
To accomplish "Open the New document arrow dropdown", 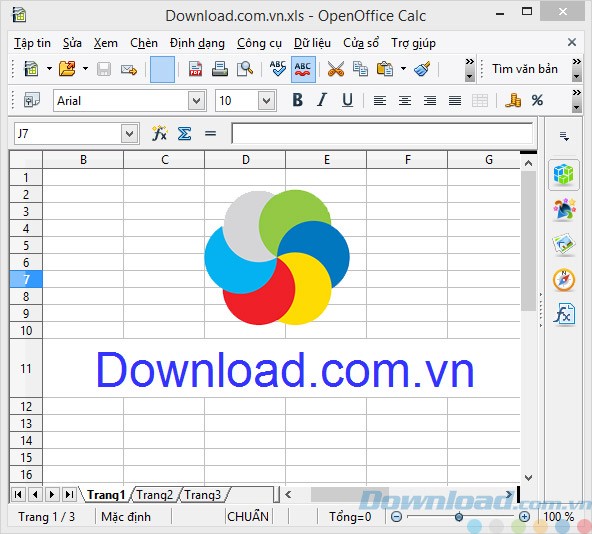I will pos(49,69).
